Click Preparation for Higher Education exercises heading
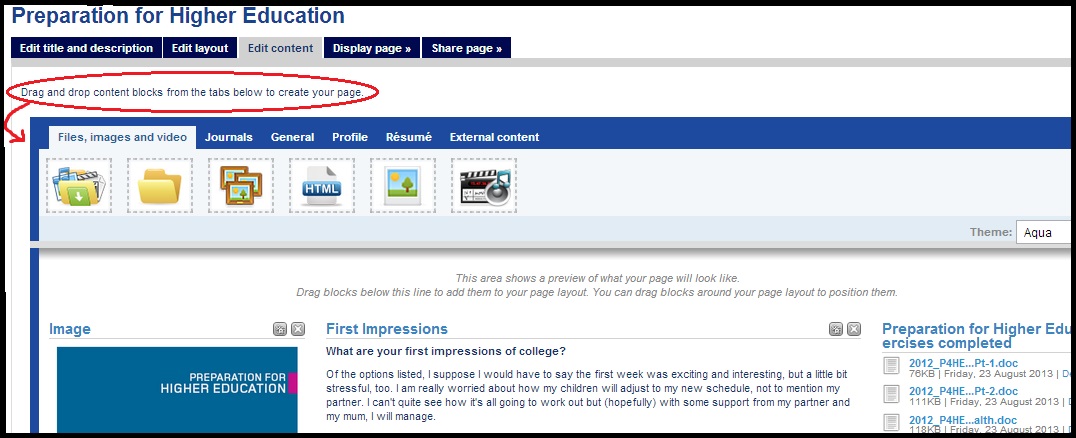Screen dimensions: 1076x438 [976, 336]
